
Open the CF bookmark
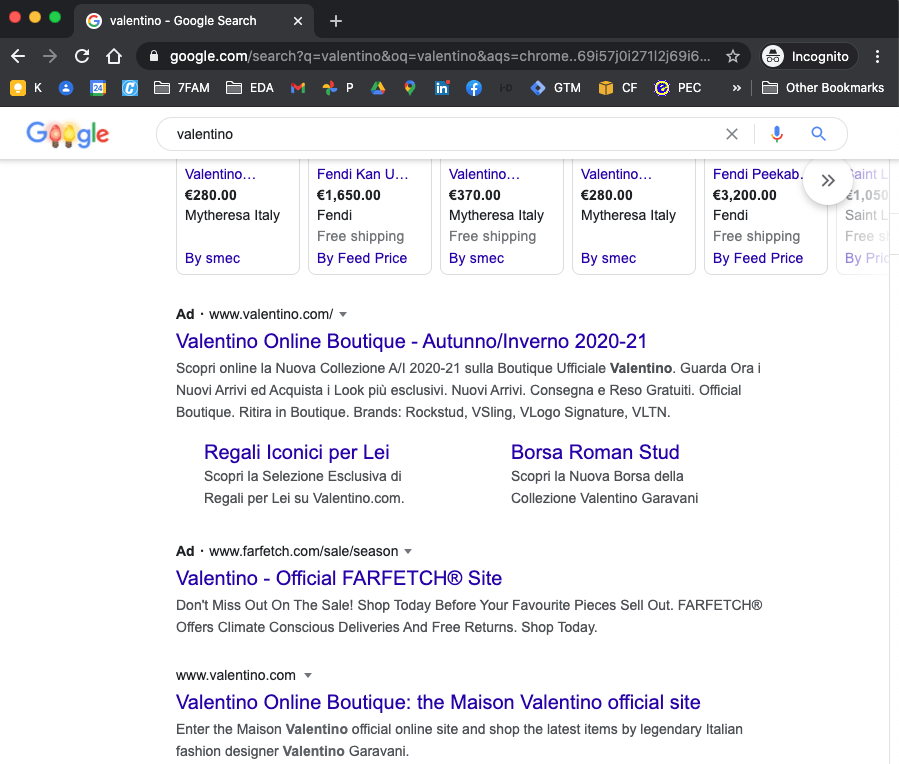617,88
